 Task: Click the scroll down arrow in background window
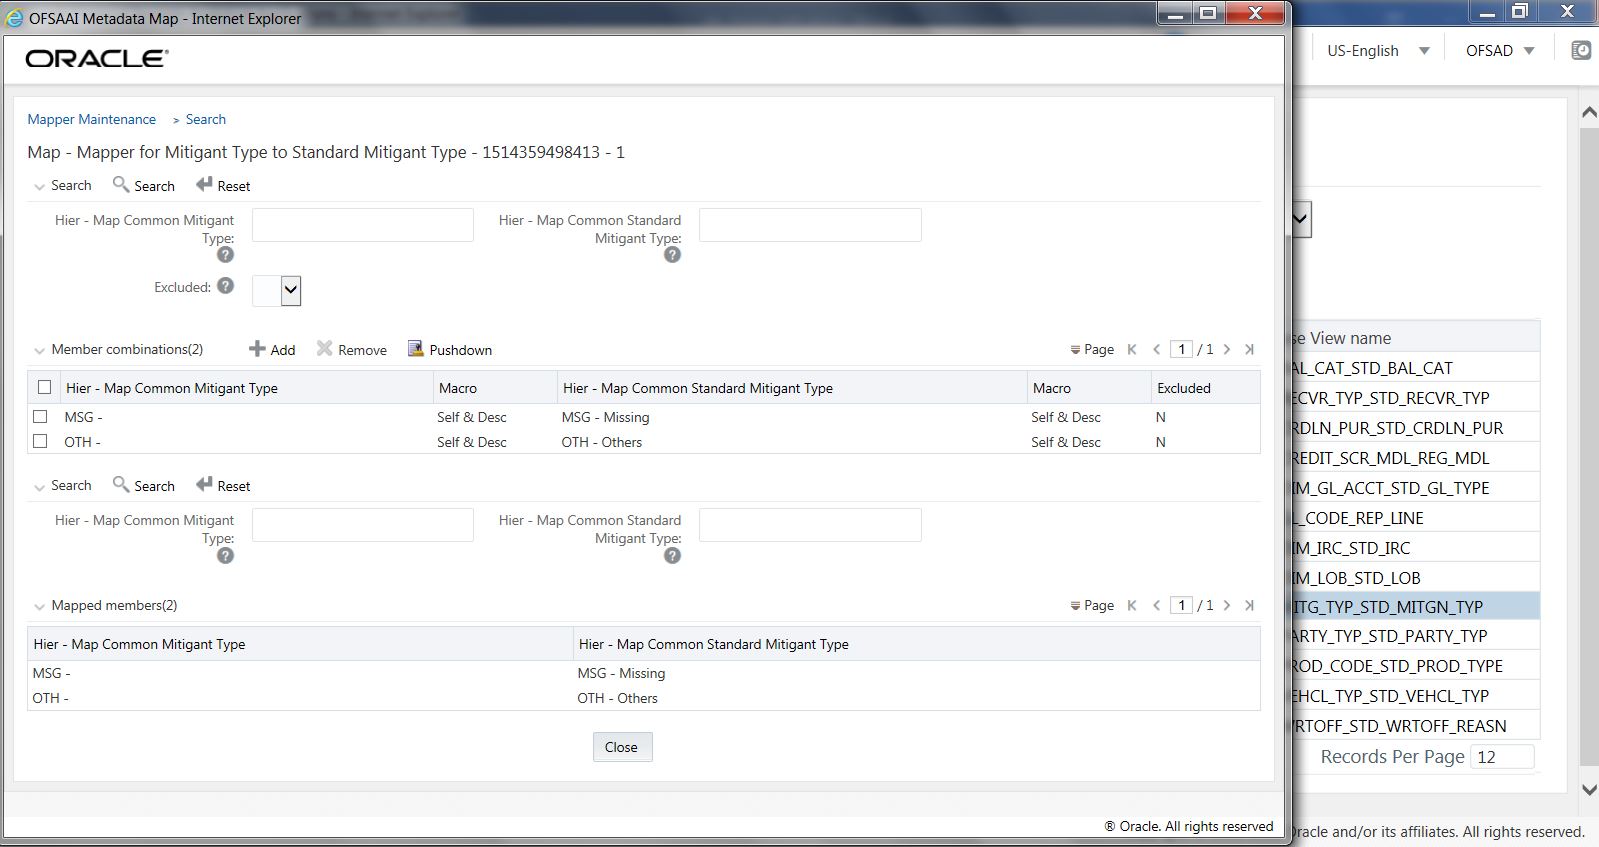tap(1589, 789)
